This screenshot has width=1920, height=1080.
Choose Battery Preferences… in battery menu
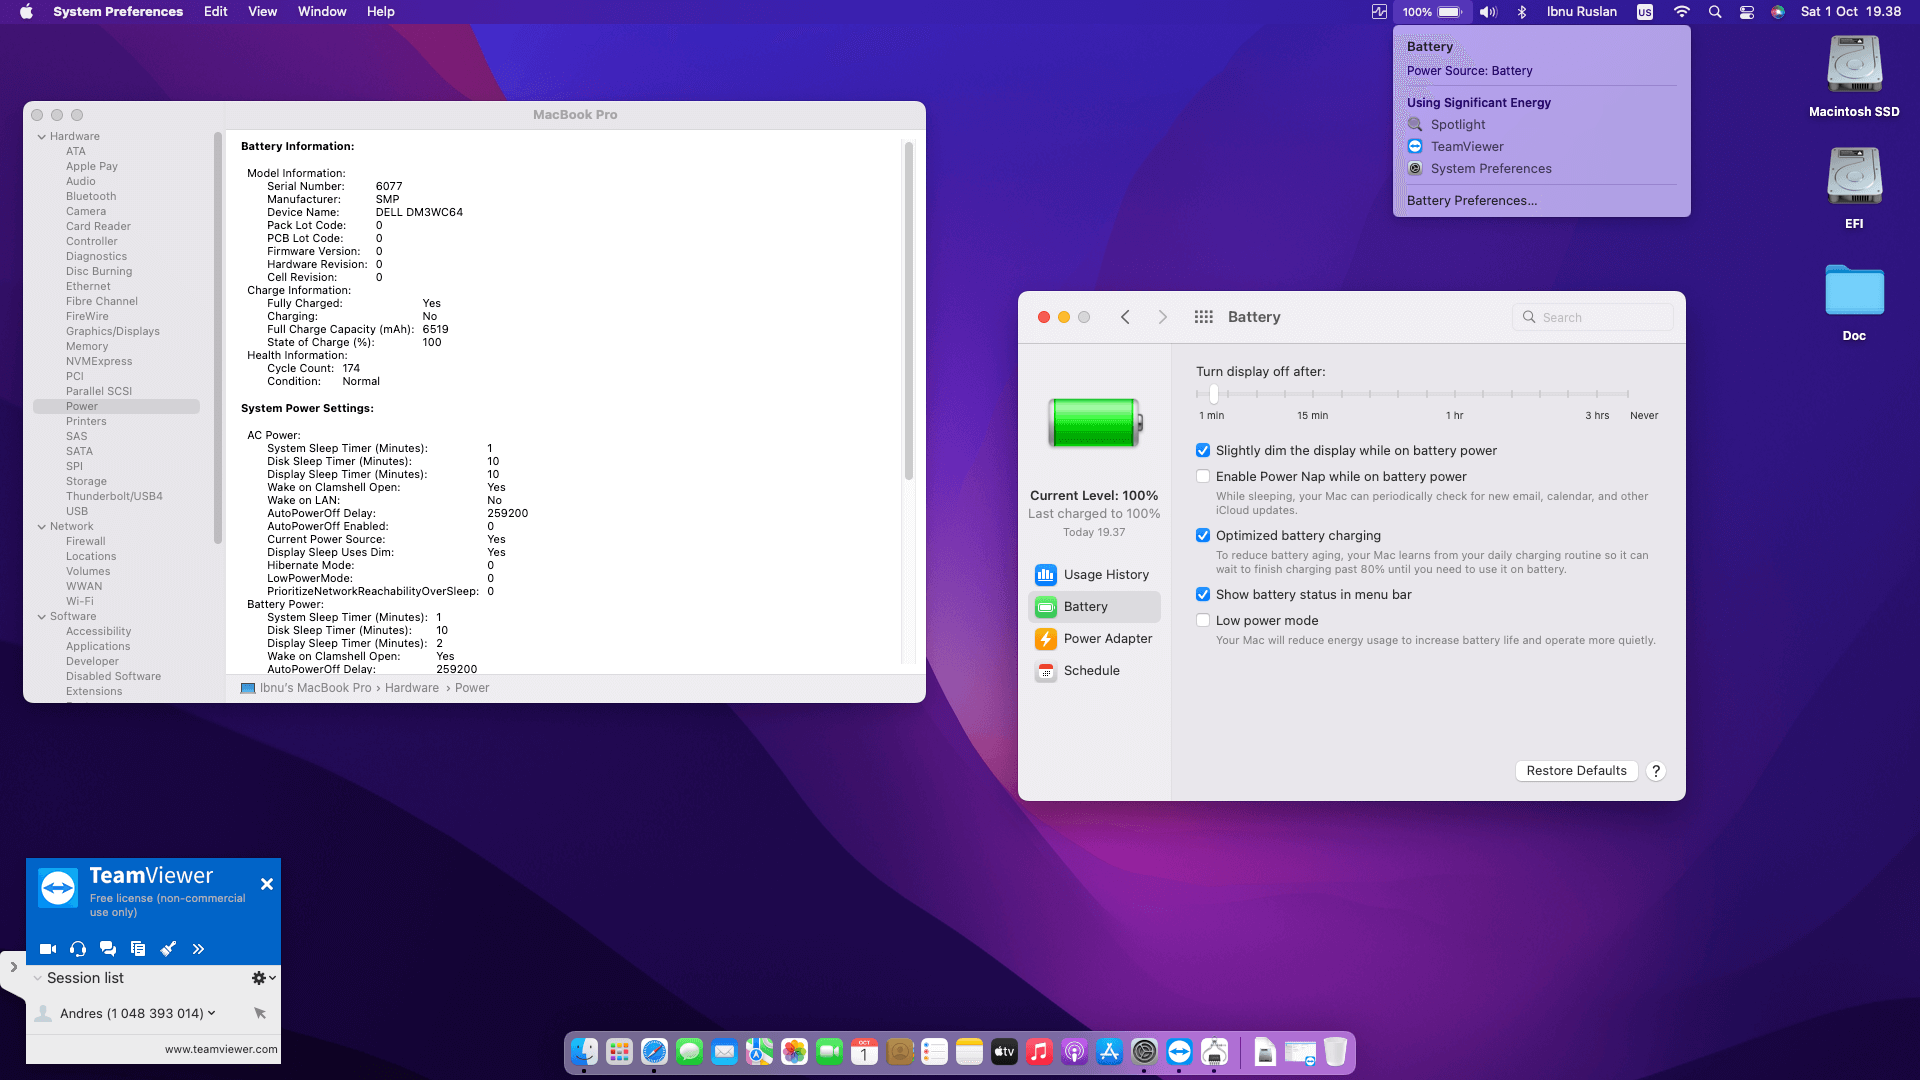tap(1471, 201)
